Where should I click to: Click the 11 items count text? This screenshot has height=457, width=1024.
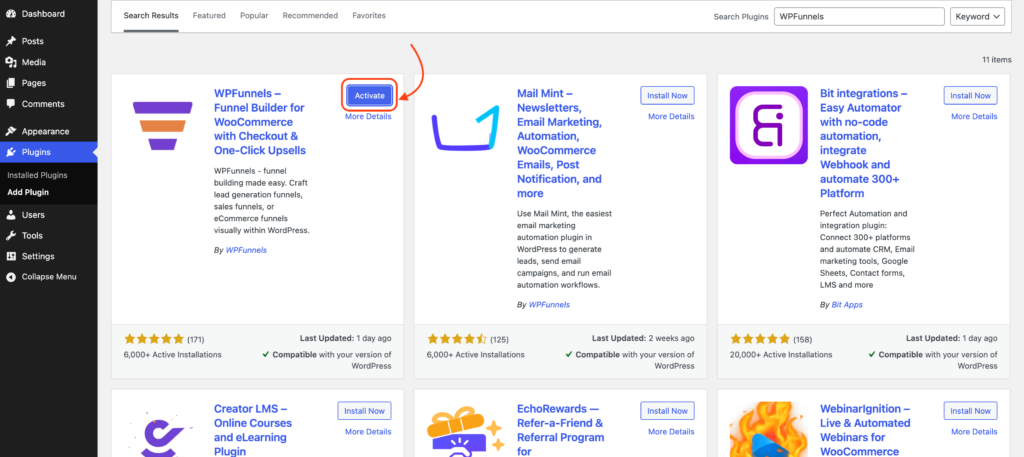click(997, 59)
